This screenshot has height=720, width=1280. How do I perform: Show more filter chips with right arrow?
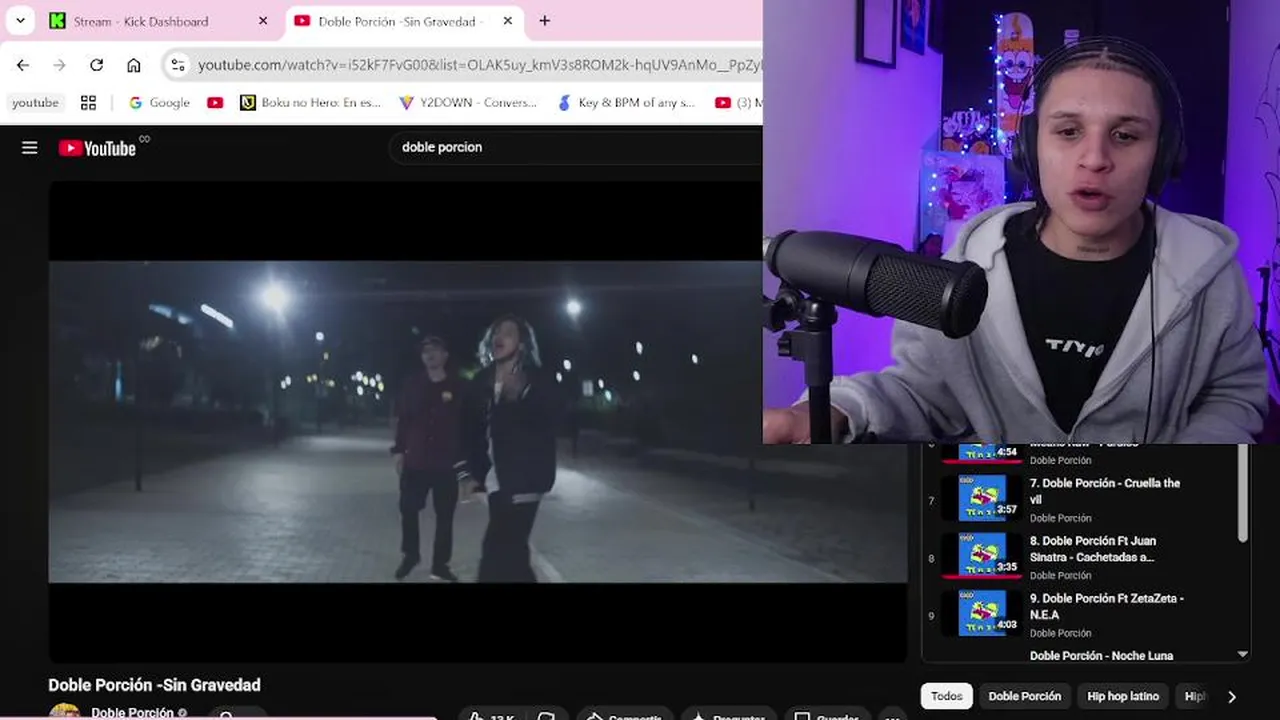coord(1232,697)
